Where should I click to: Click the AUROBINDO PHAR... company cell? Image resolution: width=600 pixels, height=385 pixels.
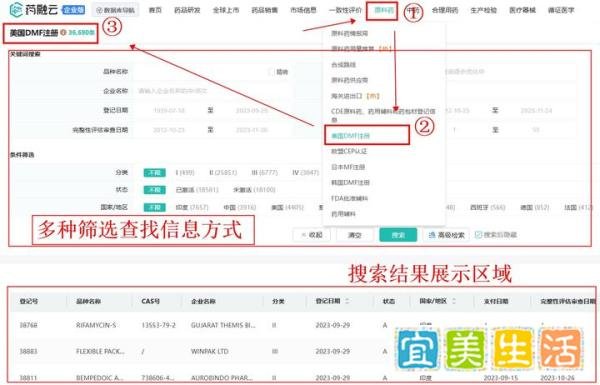pos(222,378)
